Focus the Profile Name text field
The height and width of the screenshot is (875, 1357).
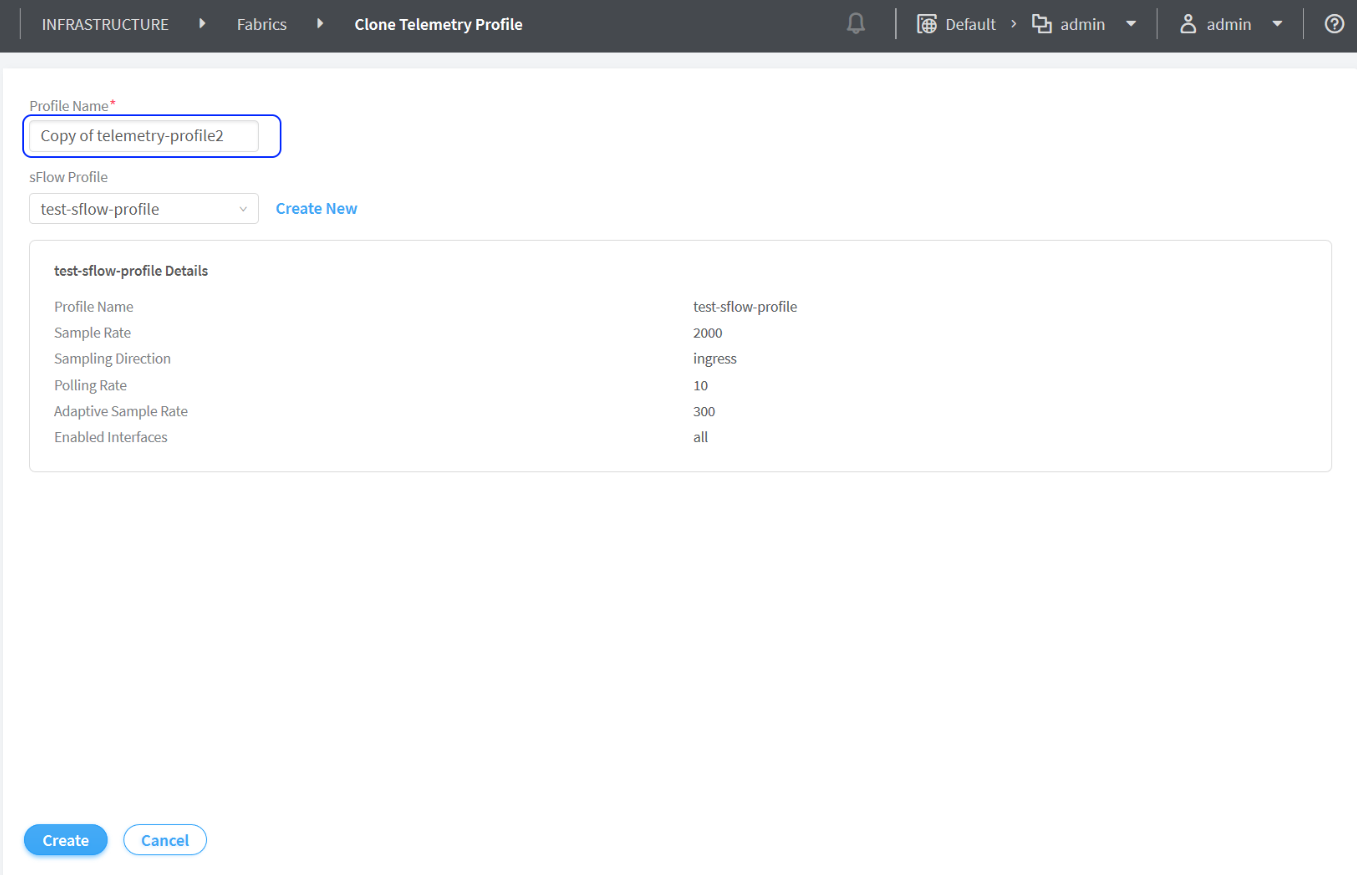click(144, 136)
